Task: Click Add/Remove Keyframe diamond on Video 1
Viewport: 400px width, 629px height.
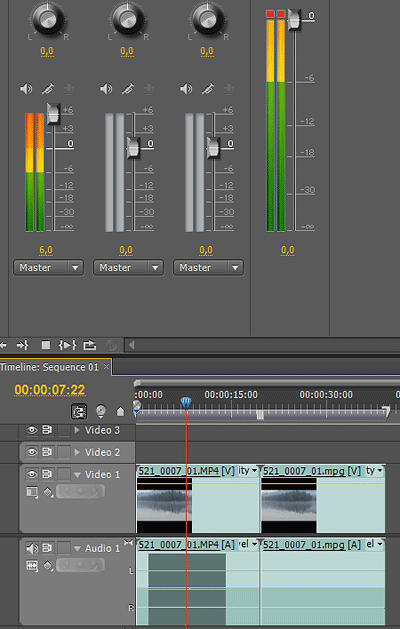Action: (80, 491)
